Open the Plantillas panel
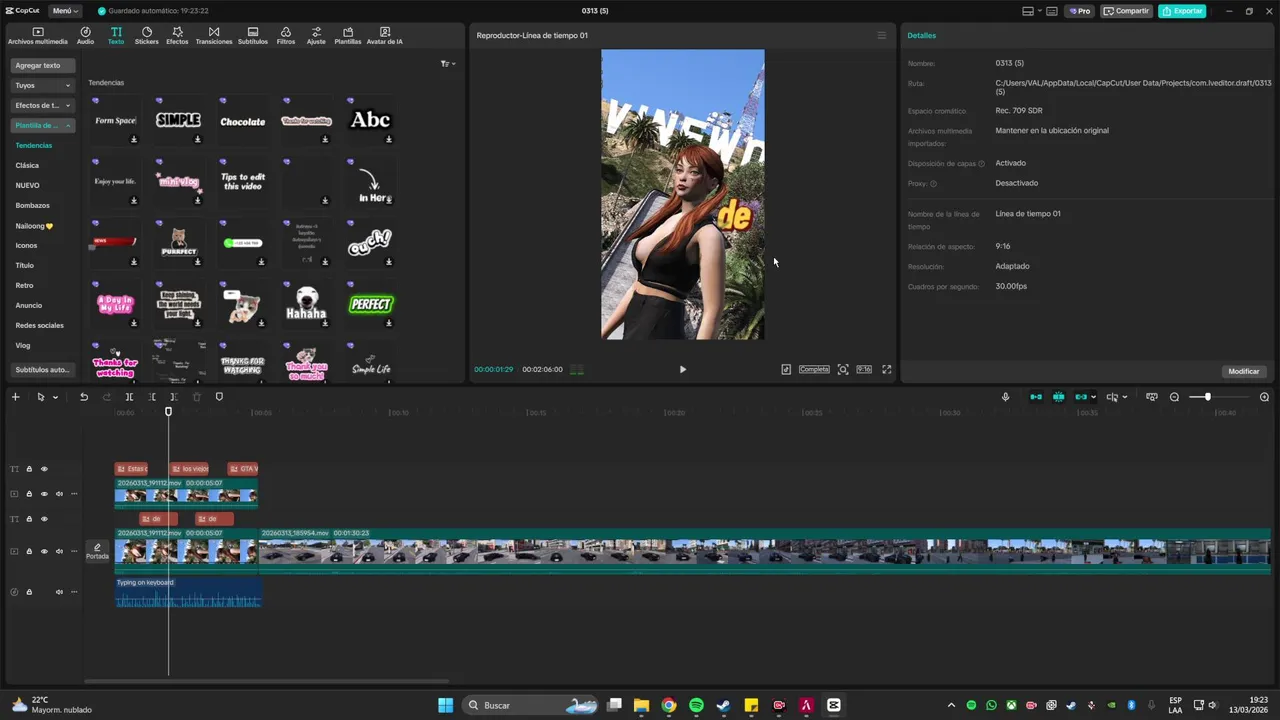Screen dimensions: 1280x720 pos(348,36)
